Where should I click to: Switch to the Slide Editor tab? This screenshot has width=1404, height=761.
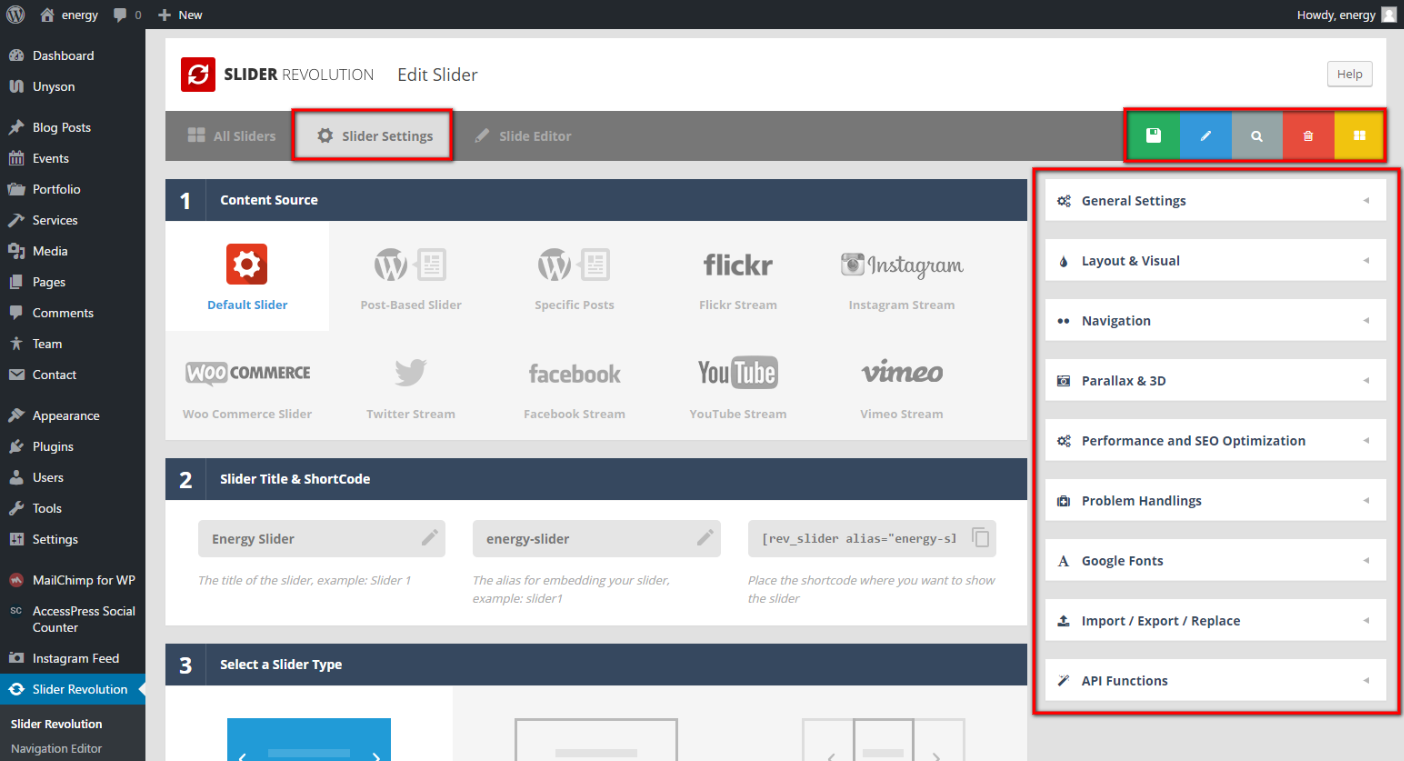[523, 136]
